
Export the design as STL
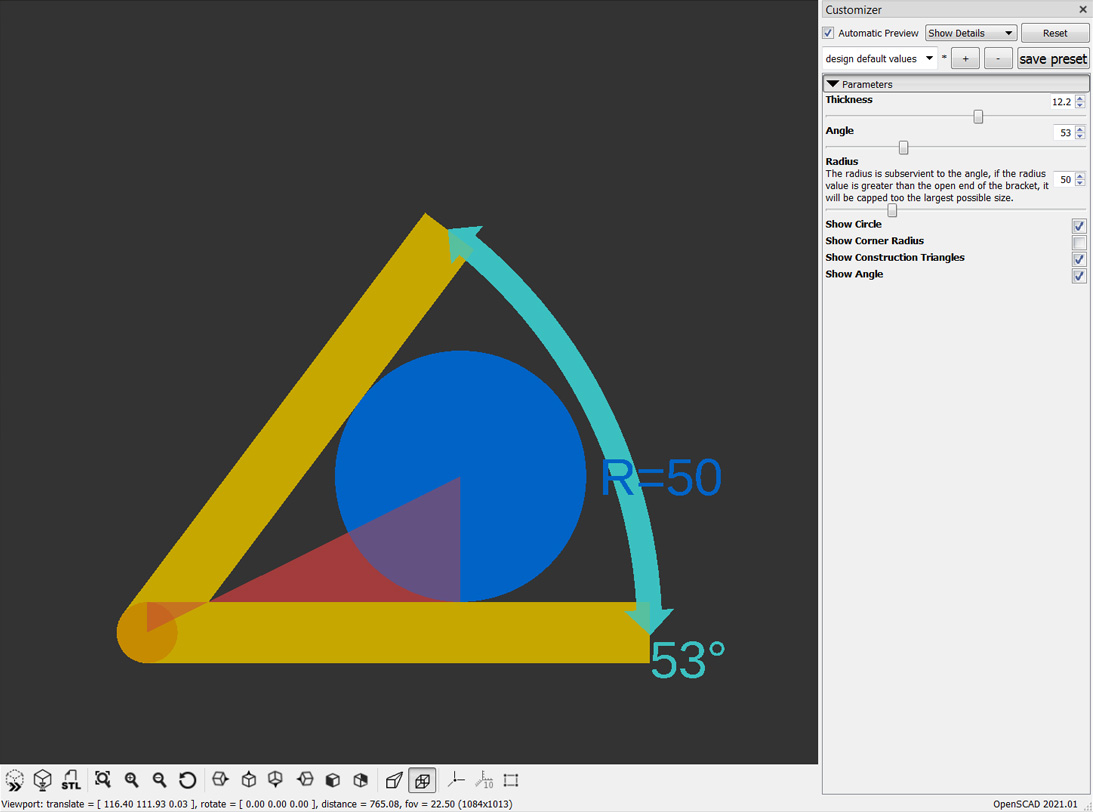(x=71, y=780)
